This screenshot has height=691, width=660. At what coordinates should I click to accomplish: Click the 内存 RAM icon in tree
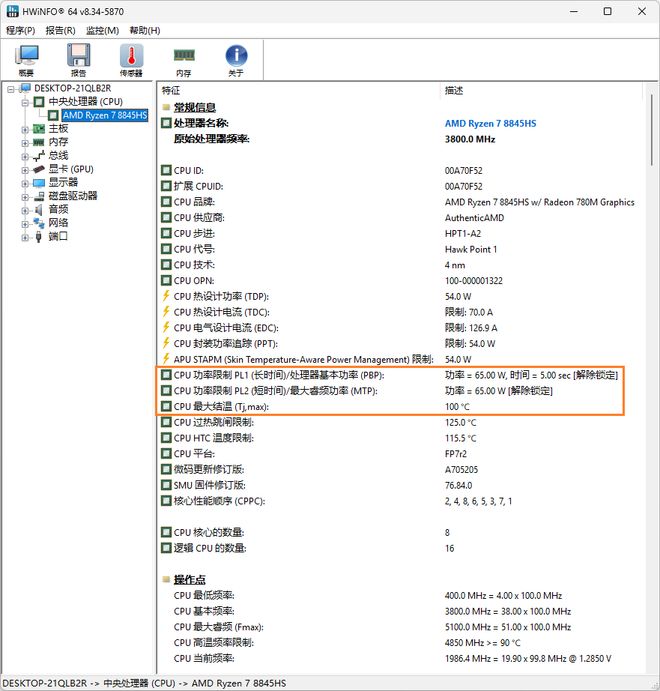pos(39,142)
